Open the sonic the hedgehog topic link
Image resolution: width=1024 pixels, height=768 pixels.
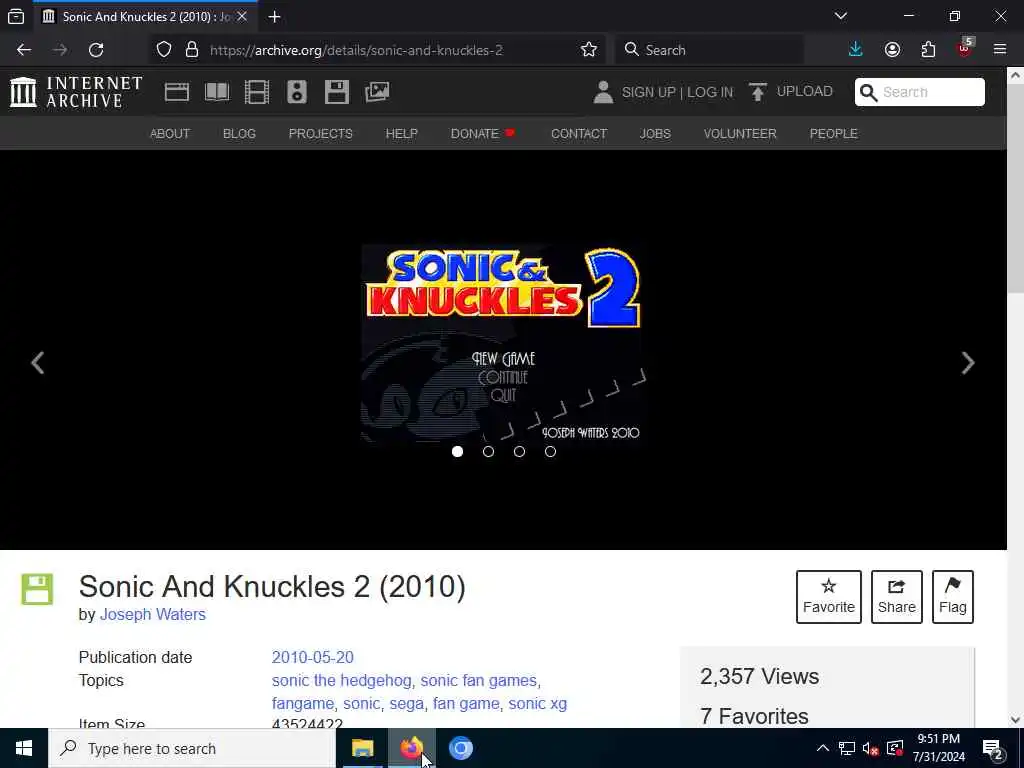pos(342,680)
